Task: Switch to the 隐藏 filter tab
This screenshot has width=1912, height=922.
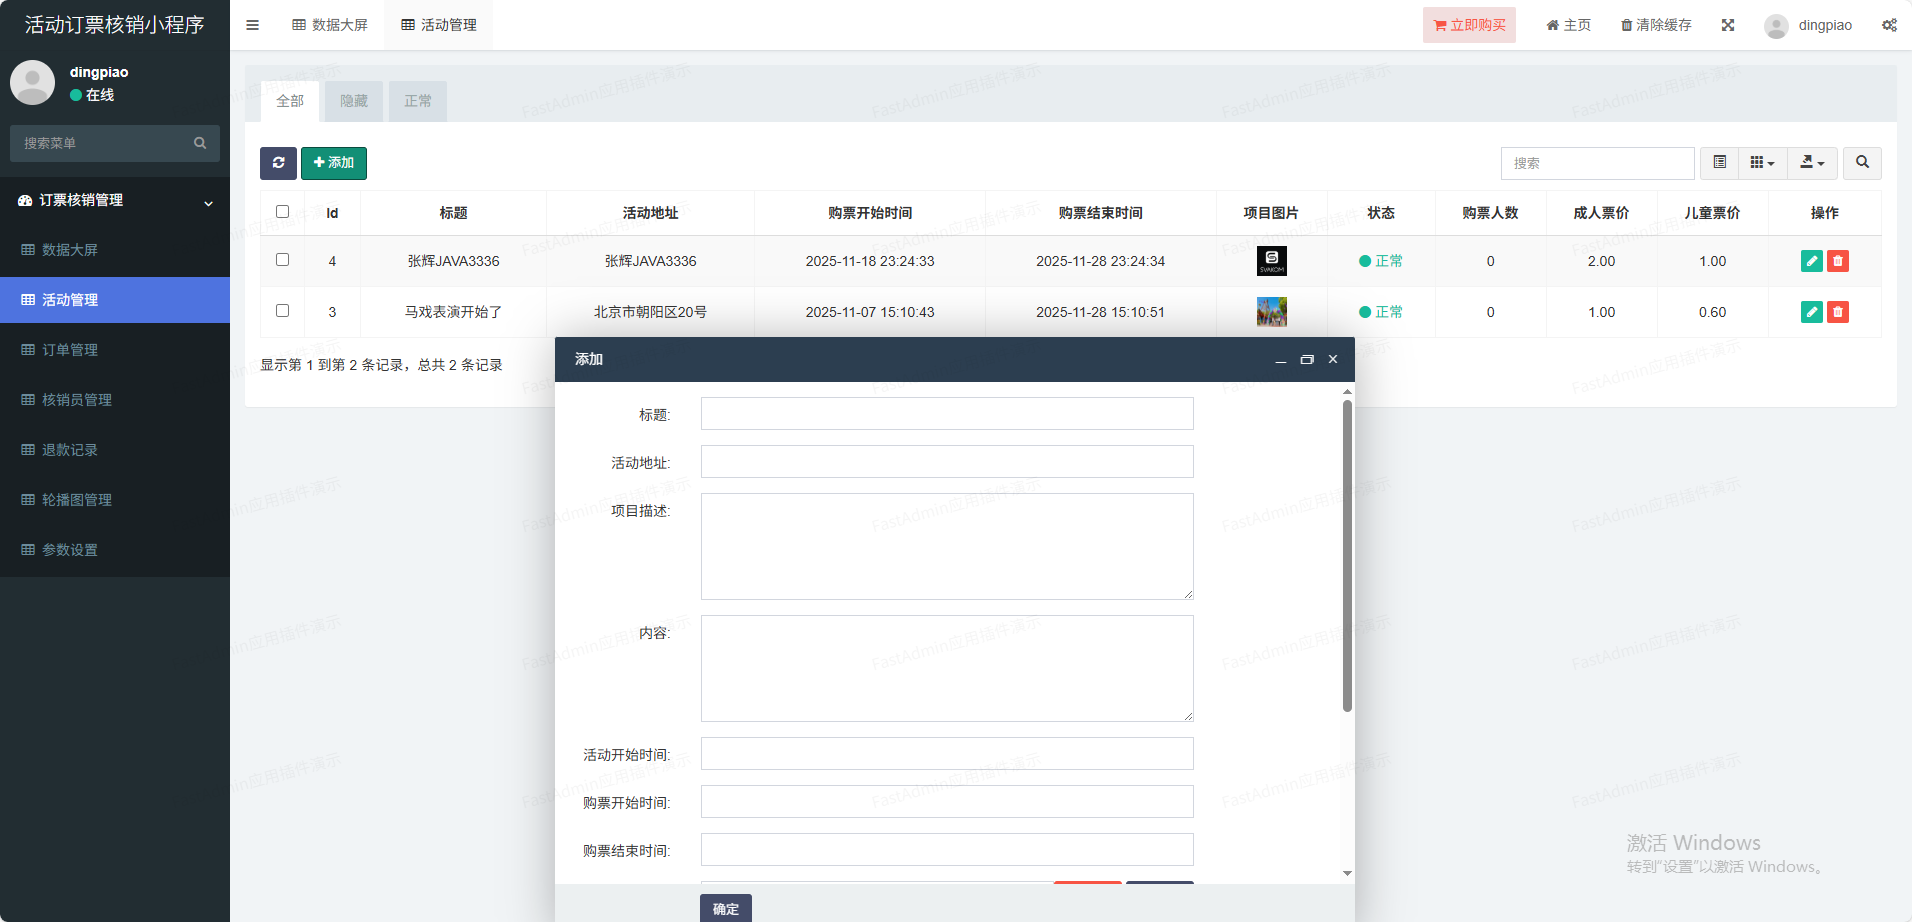Action: click(x=354, y=101)
